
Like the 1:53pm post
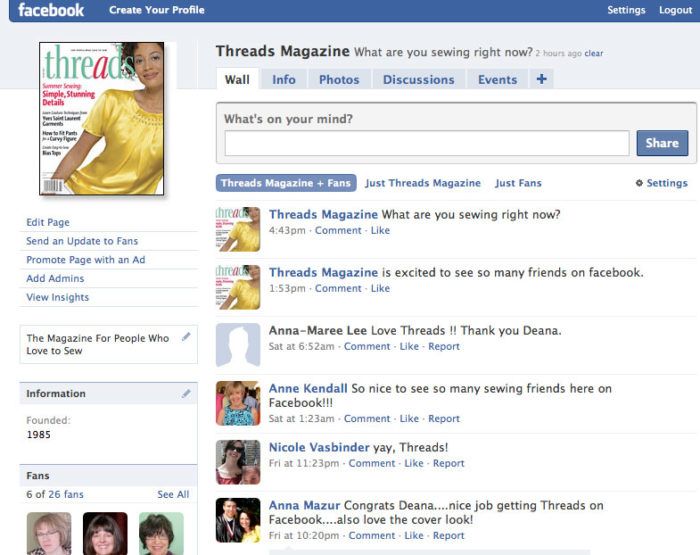(x=380, y=288)
